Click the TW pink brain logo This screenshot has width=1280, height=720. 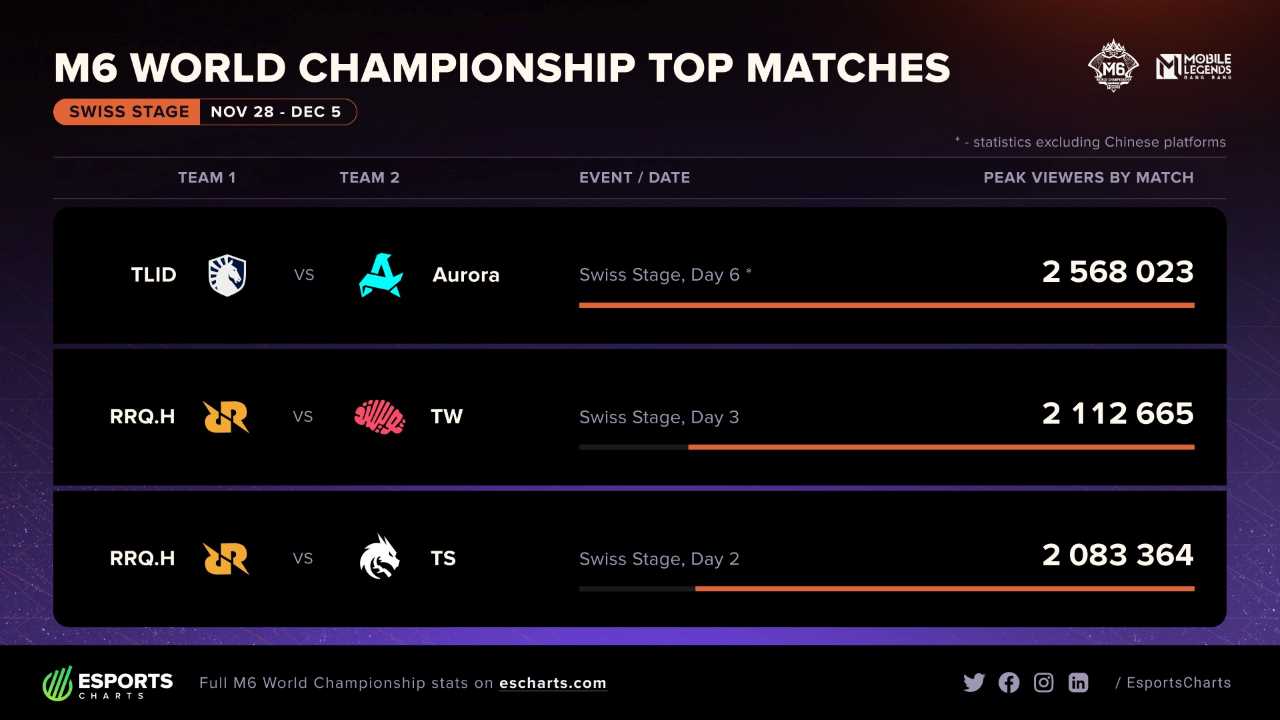380,417
